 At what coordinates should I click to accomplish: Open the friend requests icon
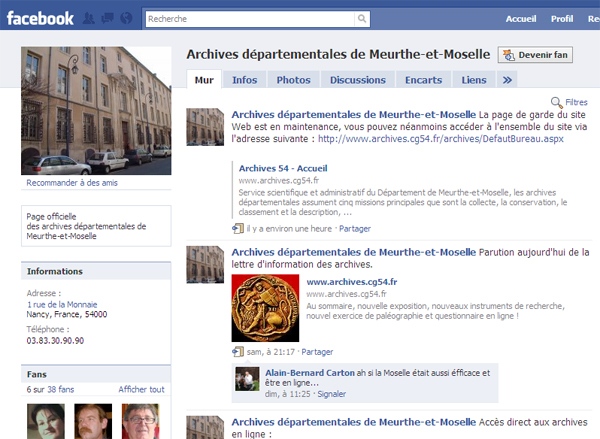[x=89, y=18]
